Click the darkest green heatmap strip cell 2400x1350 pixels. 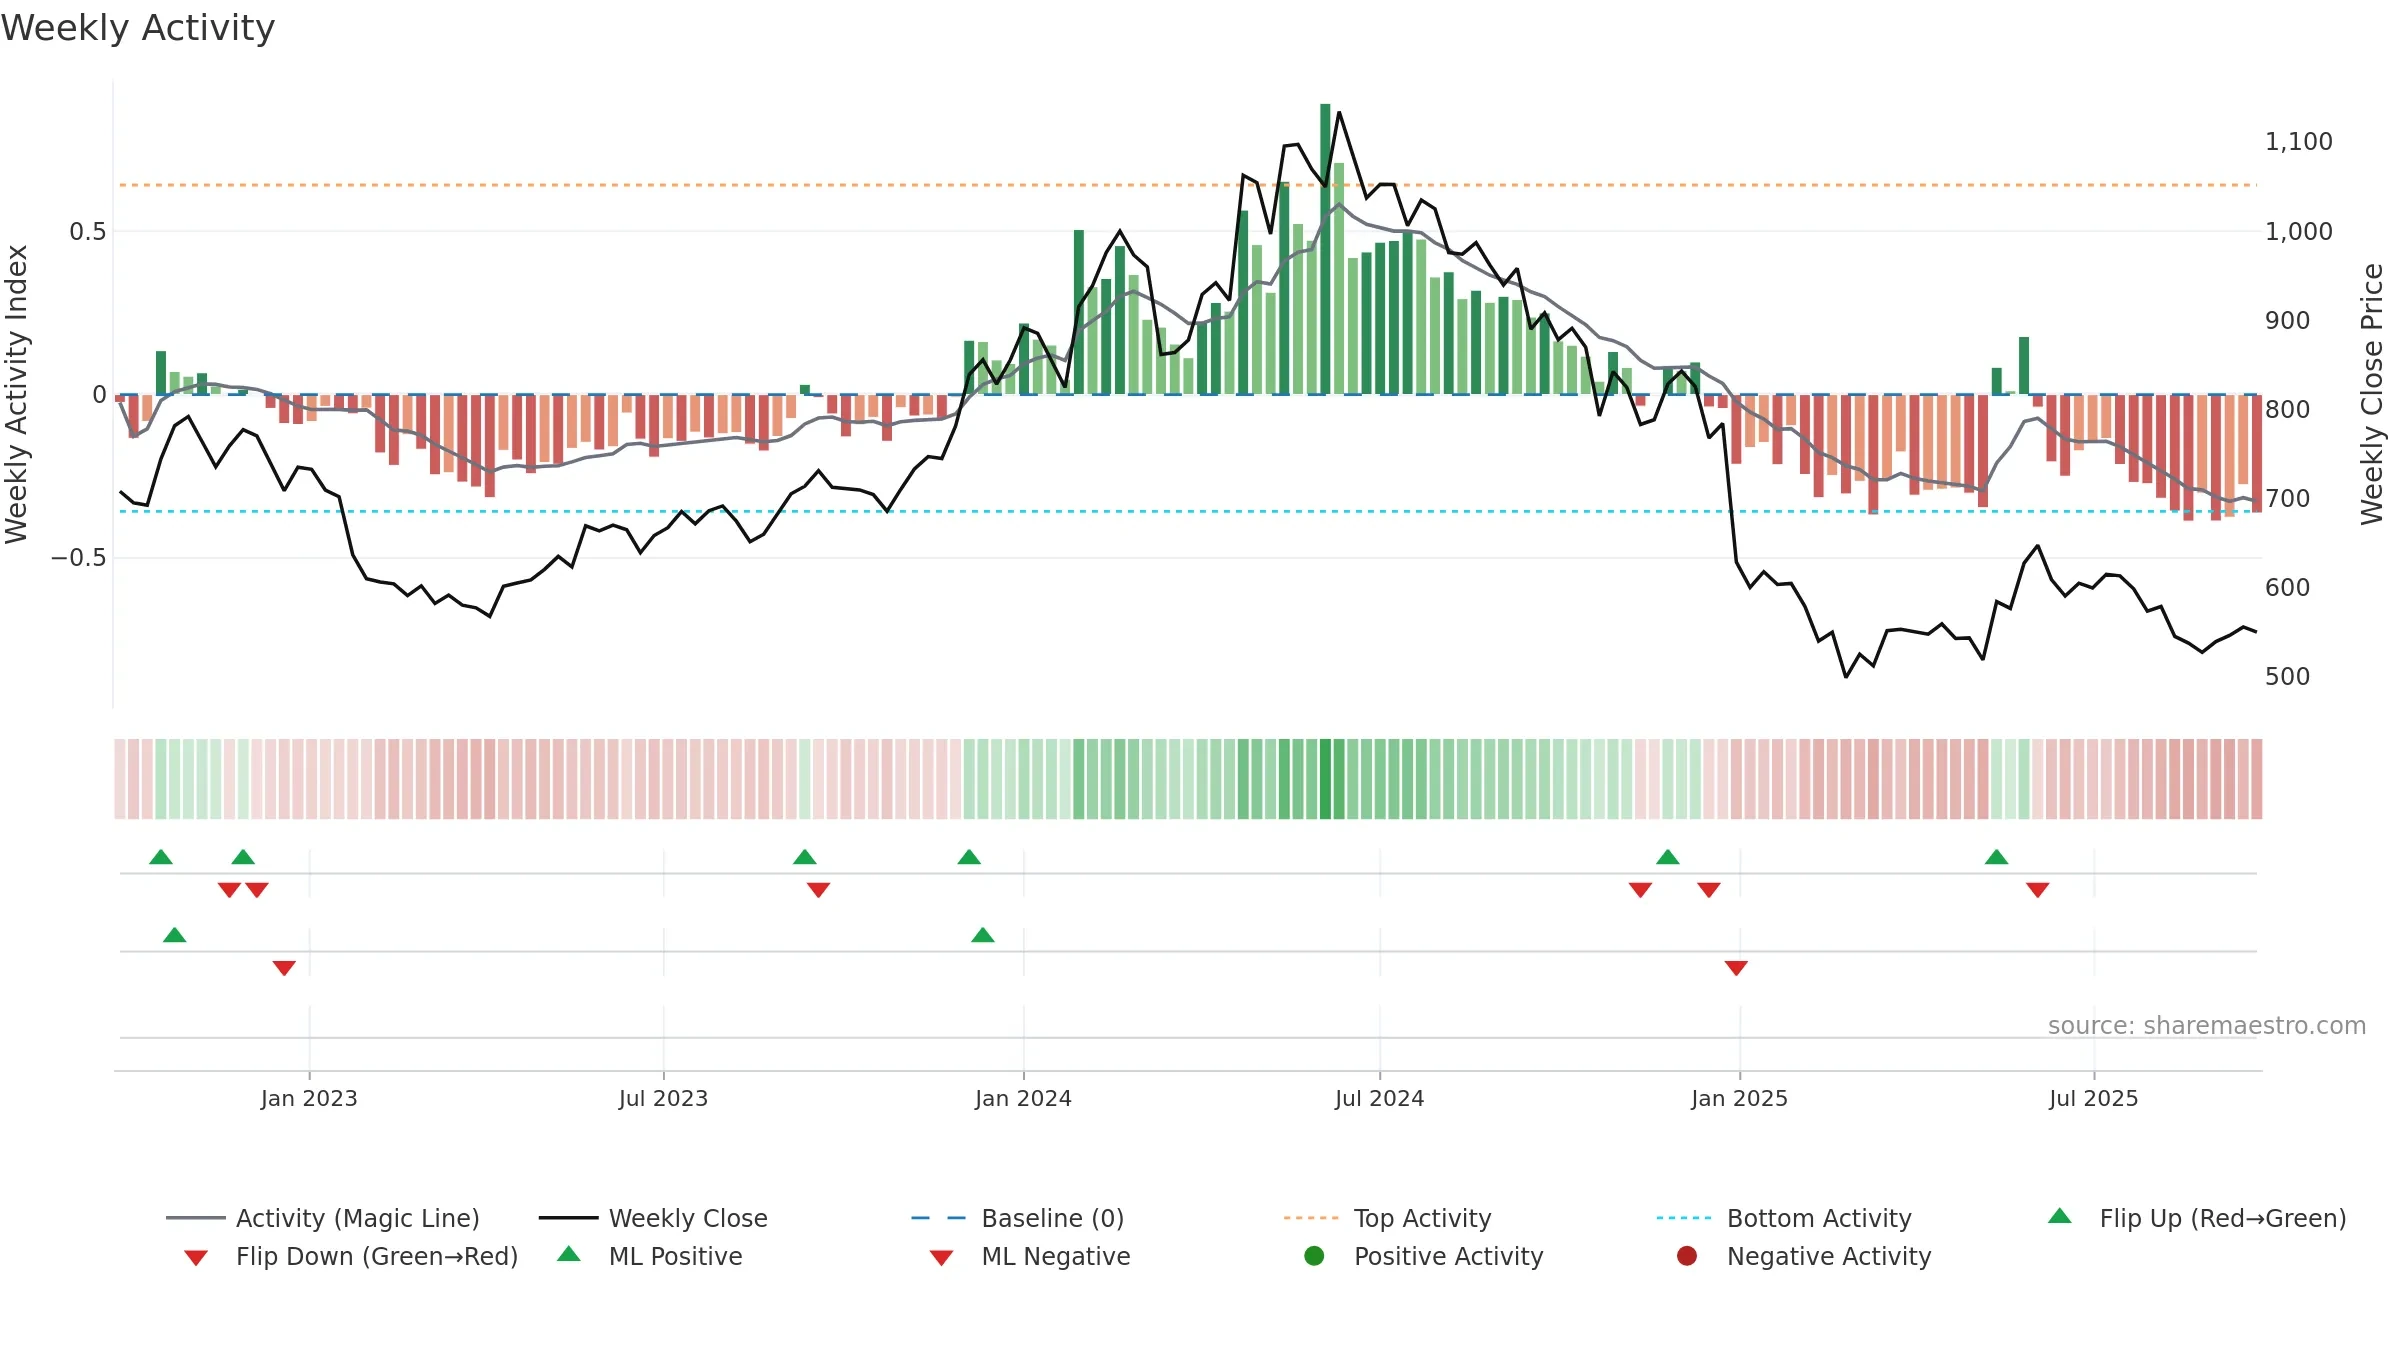point(1325,779)
